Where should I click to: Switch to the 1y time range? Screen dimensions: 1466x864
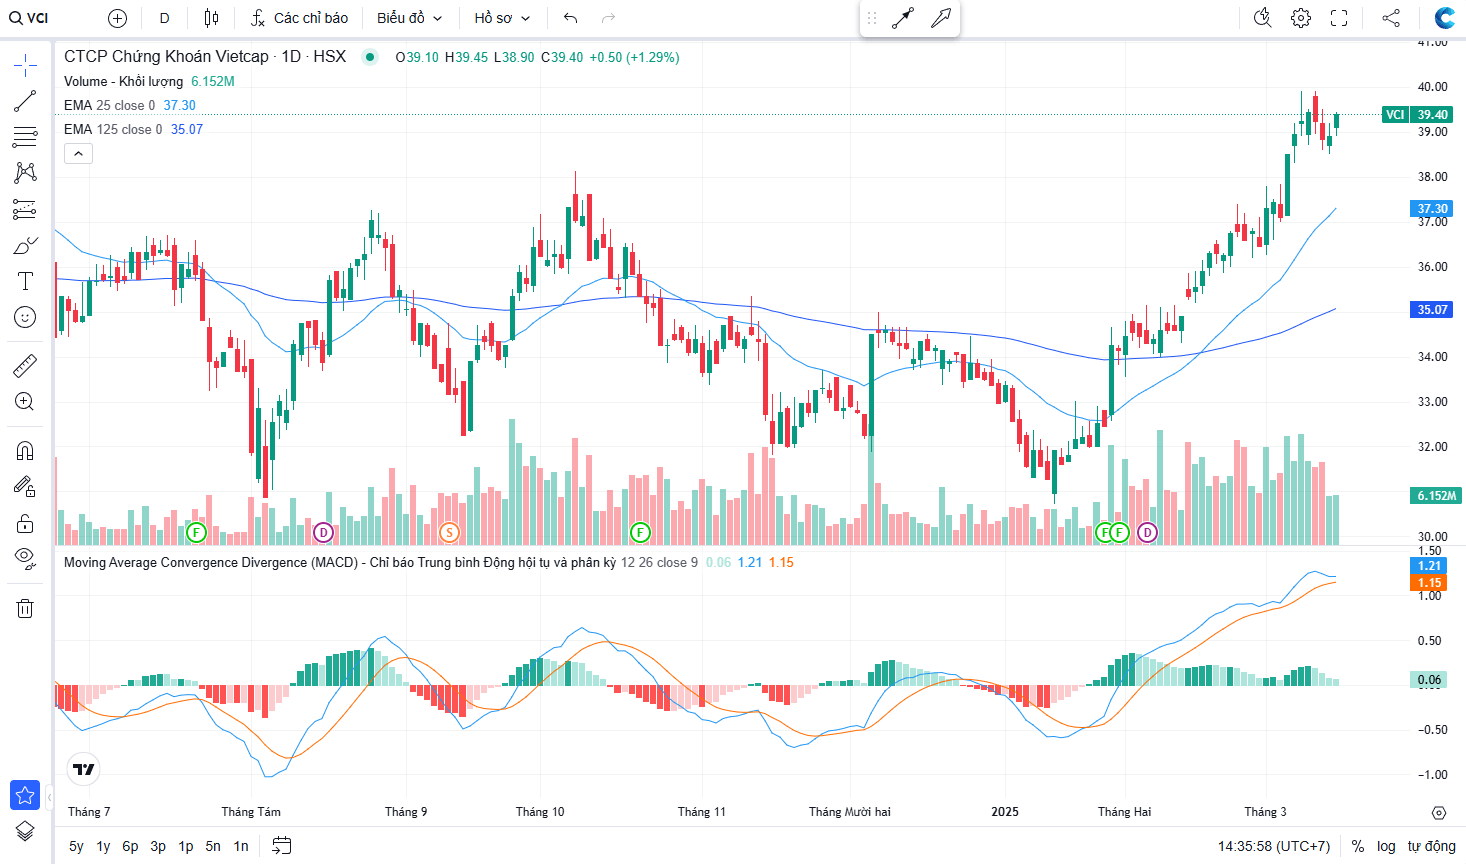(103, 846)
